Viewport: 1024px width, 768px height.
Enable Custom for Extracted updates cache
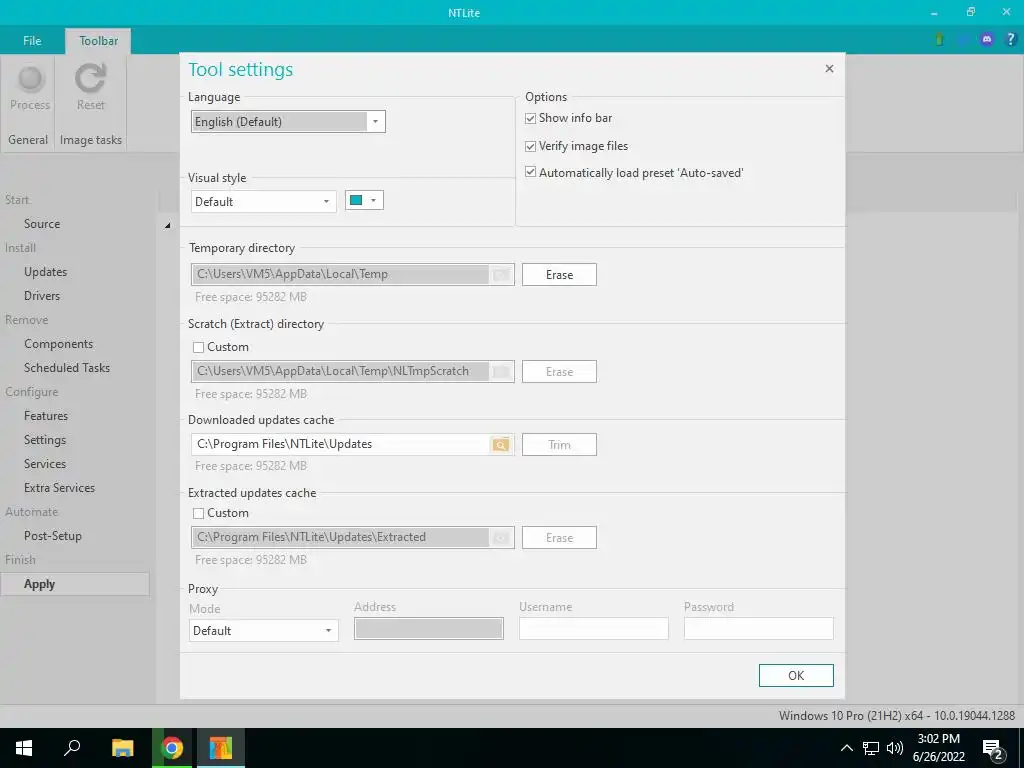(199, 513)
